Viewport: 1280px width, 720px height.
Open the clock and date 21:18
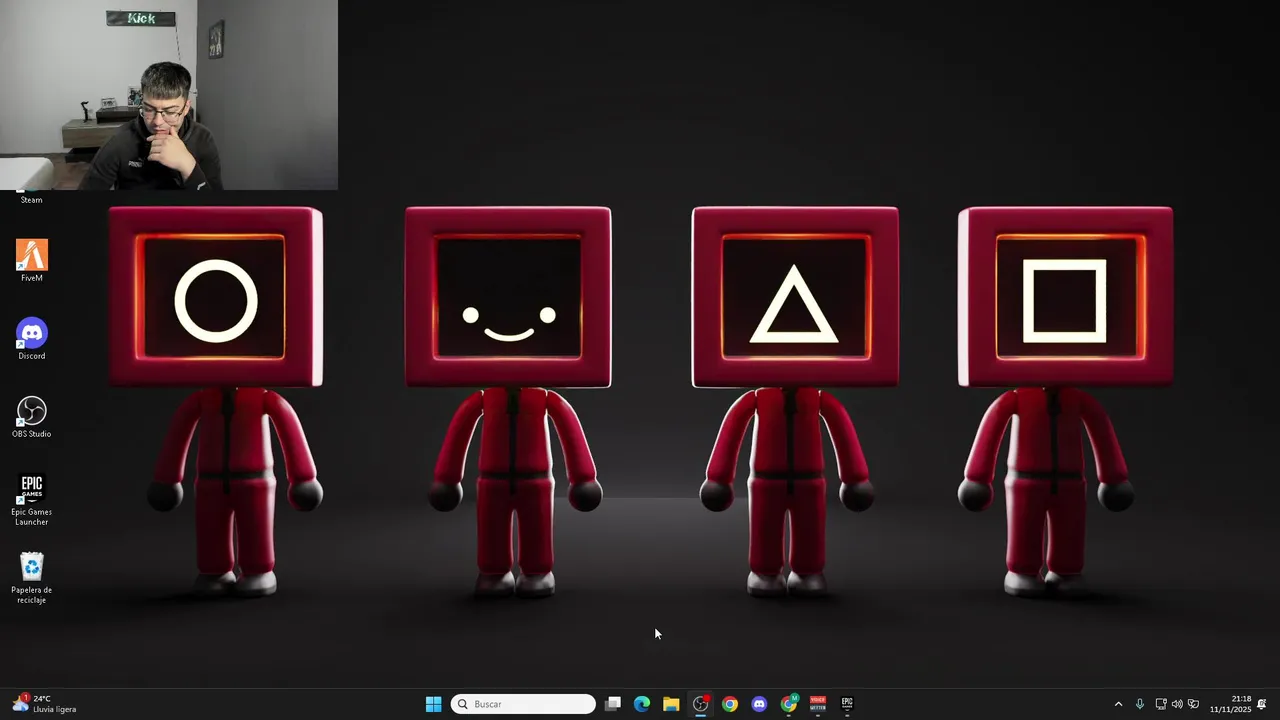click(1231, 704)
